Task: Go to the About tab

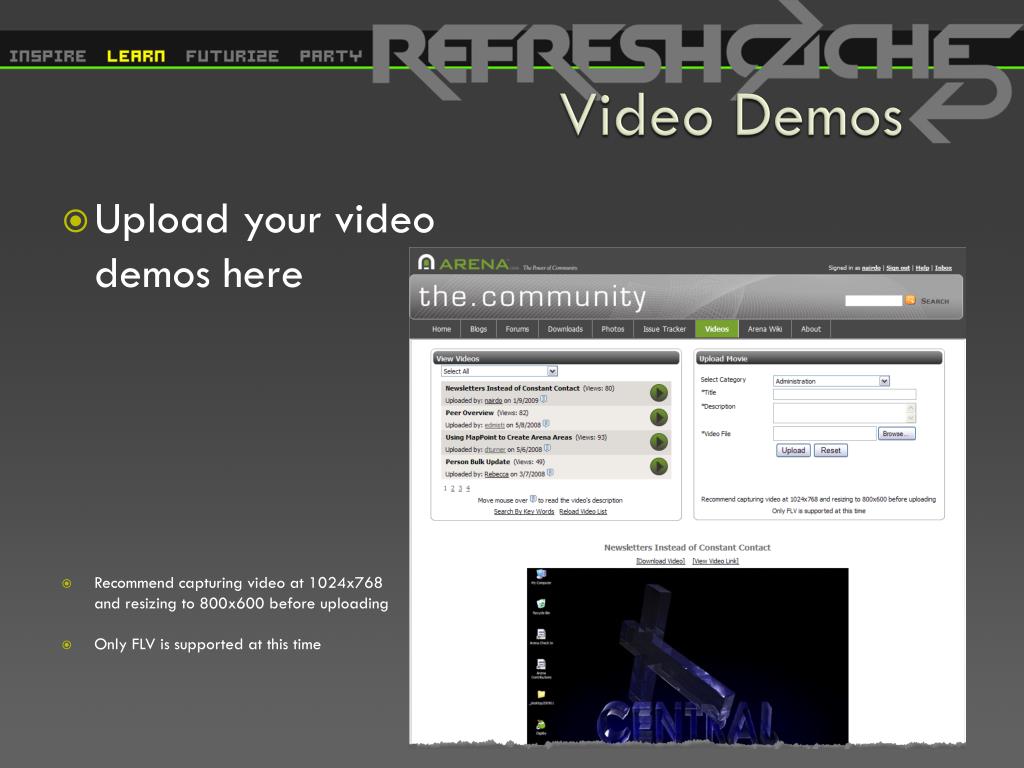Action: coord(810,329)
